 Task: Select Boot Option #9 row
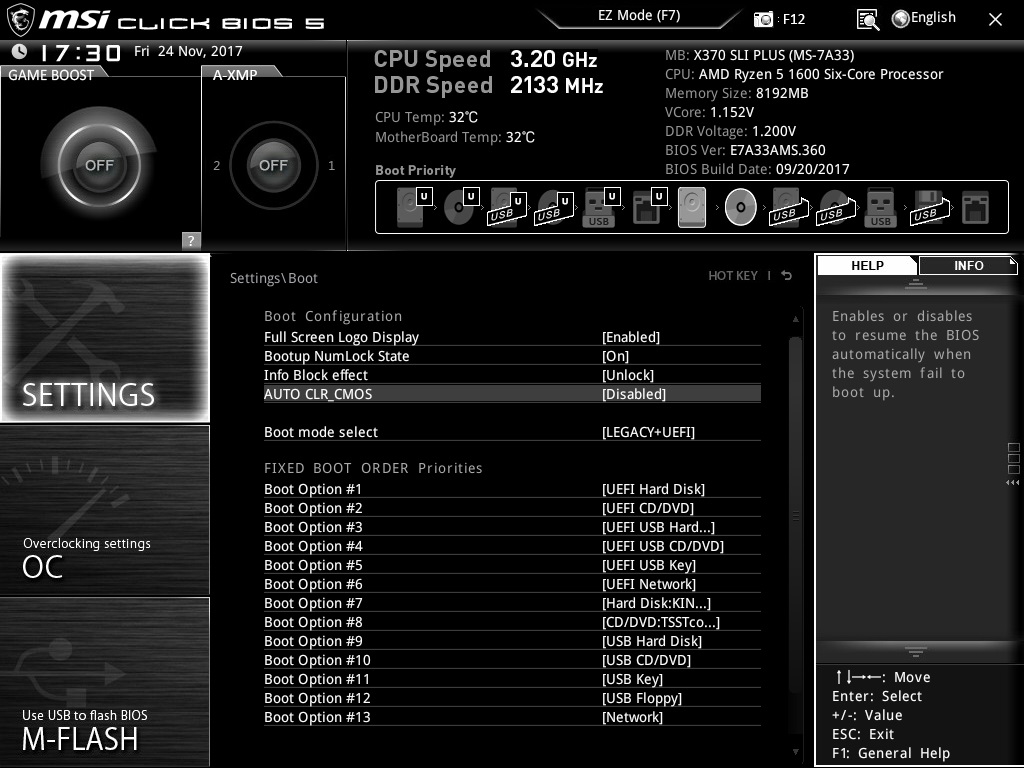(x=512, y=641)
